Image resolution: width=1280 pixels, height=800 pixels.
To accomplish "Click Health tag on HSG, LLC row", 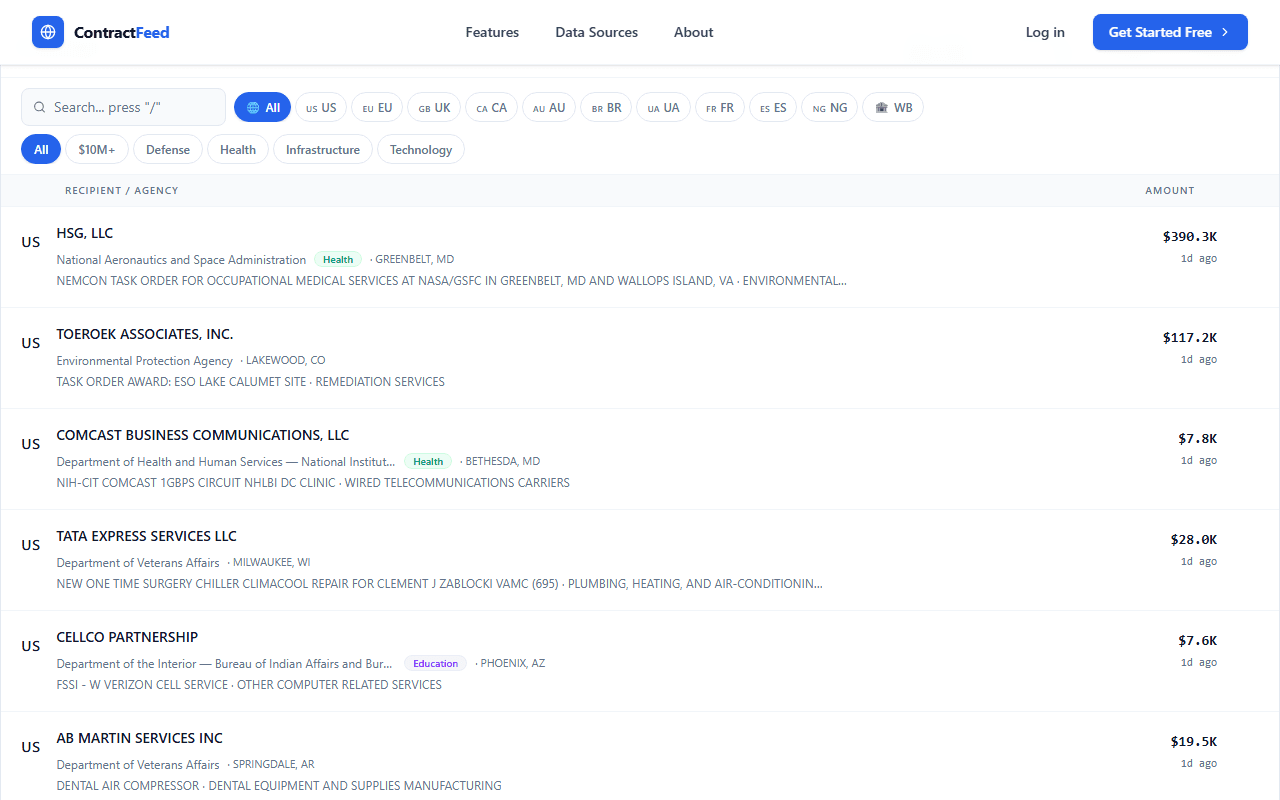I will click(x=338, y=259).
